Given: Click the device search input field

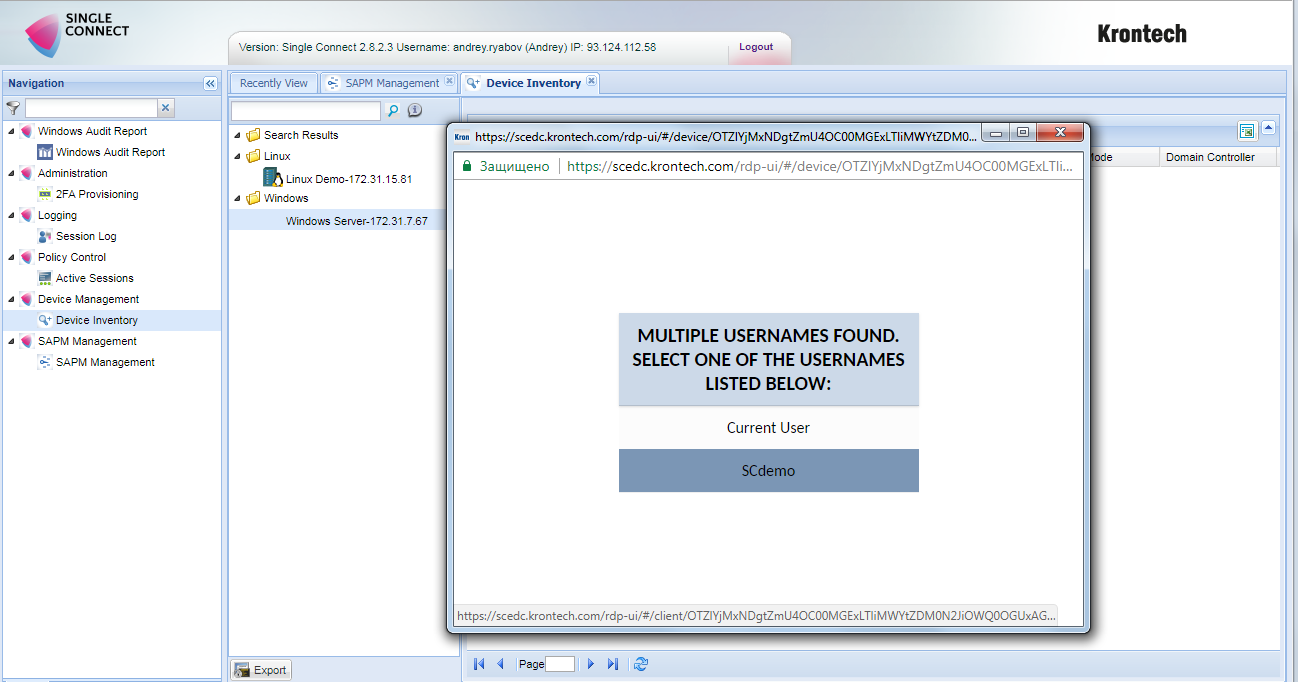Looking at the screenshot, I should (306, 110).
